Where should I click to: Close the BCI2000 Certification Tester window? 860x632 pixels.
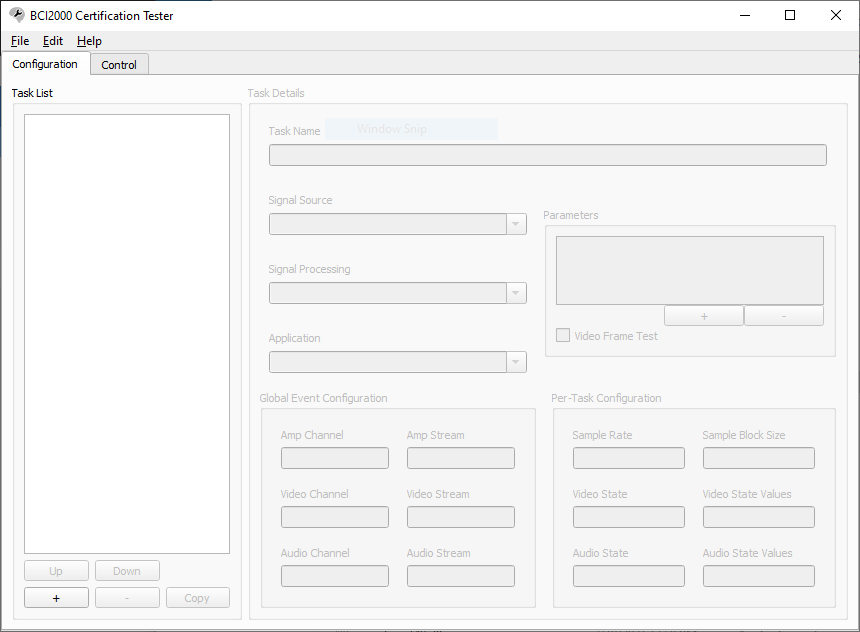point(835,15)
